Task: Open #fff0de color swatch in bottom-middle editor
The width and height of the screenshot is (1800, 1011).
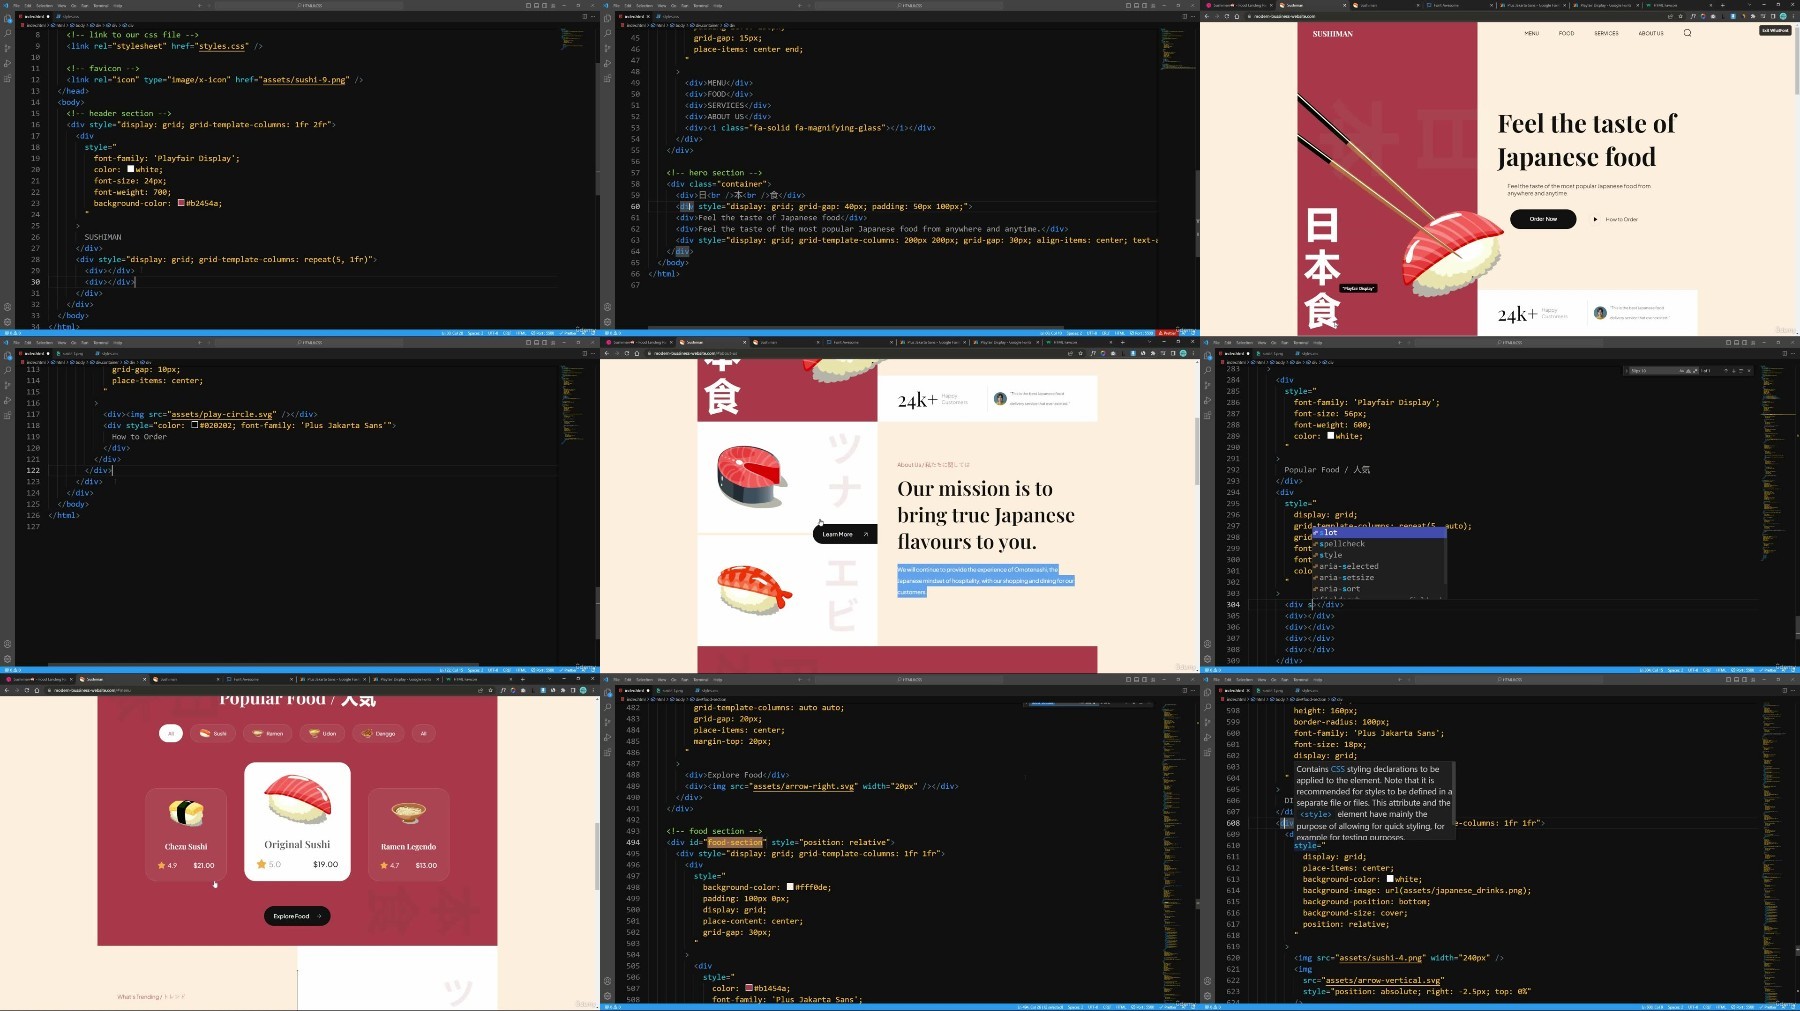Action: pos(790,887)
